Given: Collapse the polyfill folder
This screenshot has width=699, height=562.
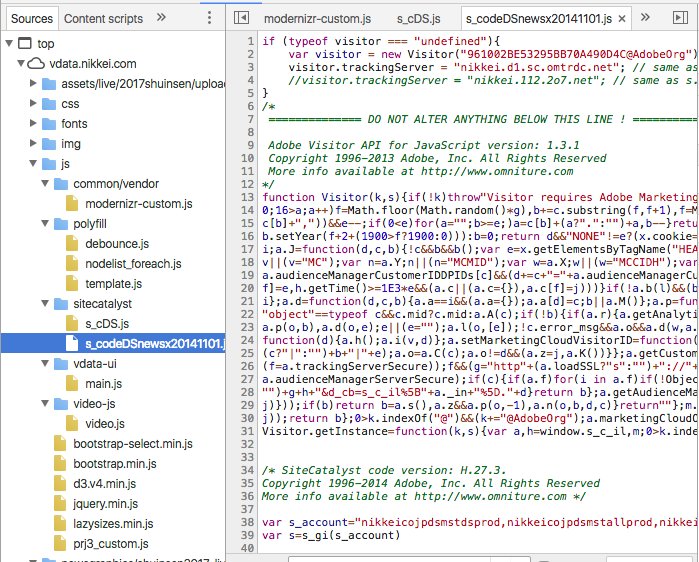Looking at the screenshot, I should pos(45,224).
